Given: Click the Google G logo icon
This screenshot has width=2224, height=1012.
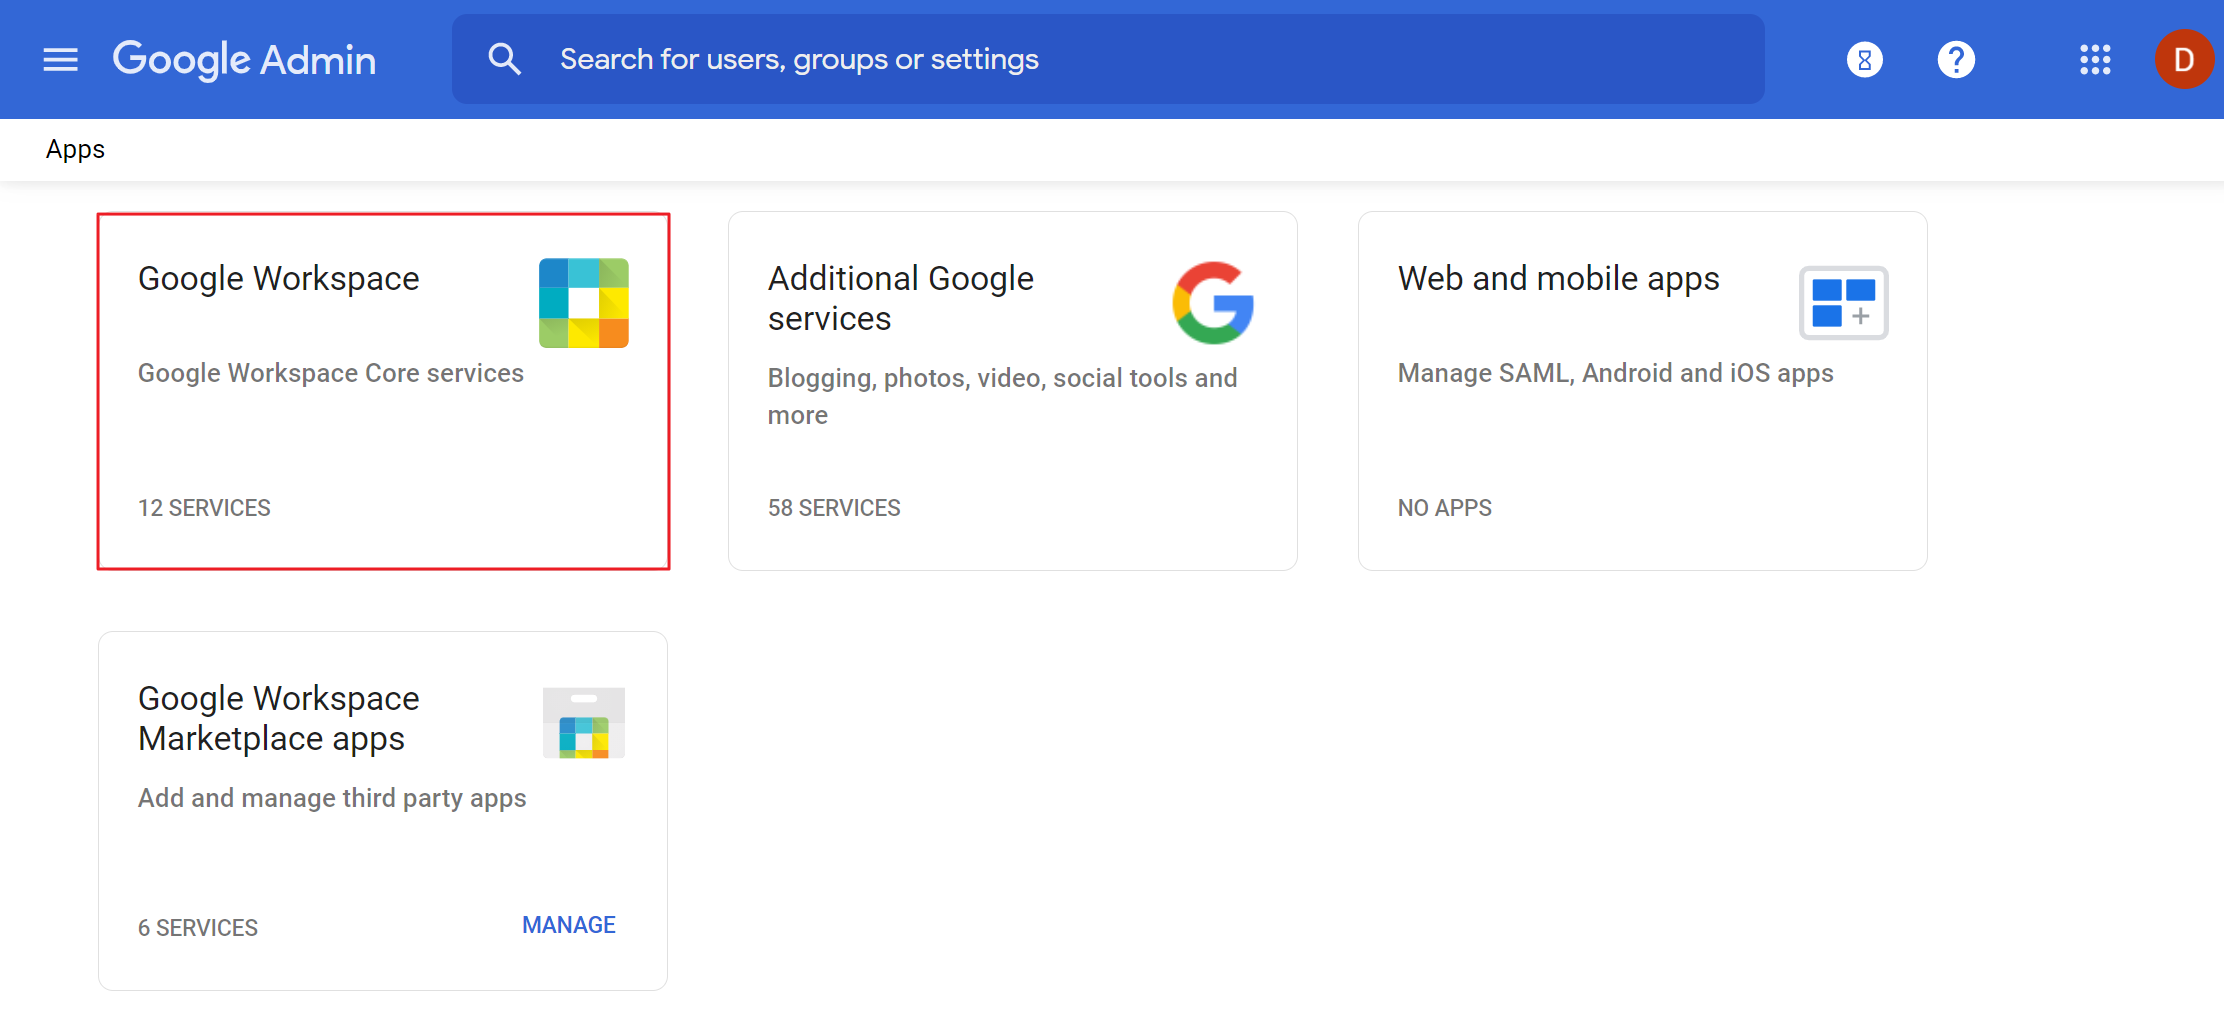Looking at the screenshot, I should point(1213,303).
